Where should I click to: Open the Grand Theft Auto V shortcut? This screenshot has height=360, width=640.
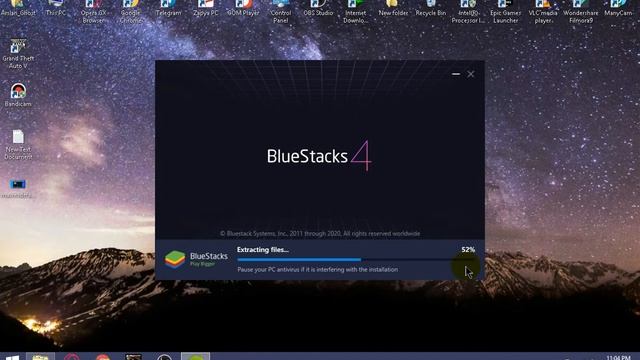click(x=18, y=53)
